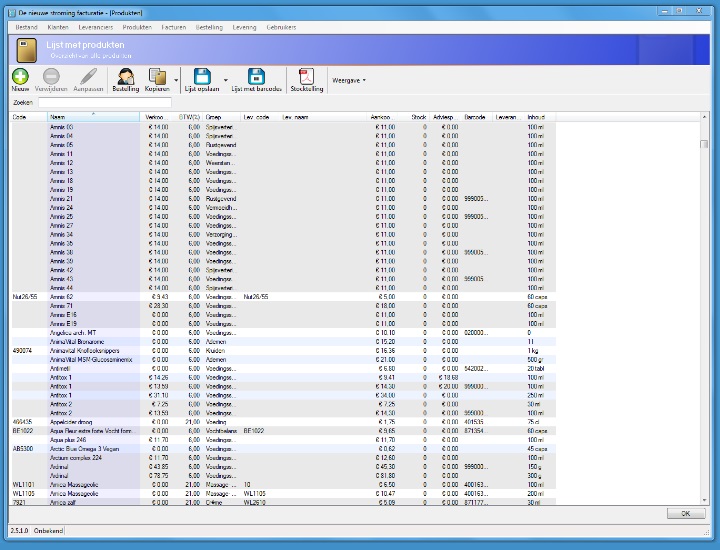Click the Lev. code column header
The image size is (720, 550).
coord(260,117)
